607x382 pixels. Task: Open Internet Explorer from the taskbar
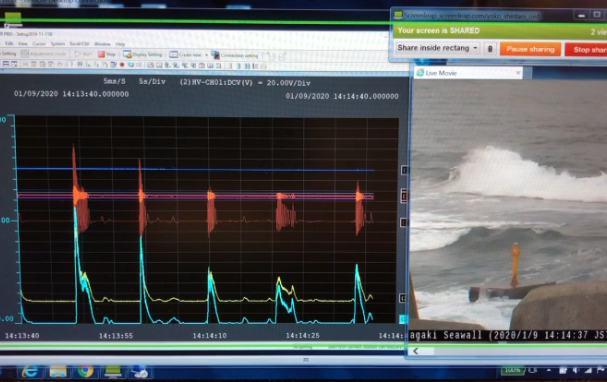(x=30, y=371)
